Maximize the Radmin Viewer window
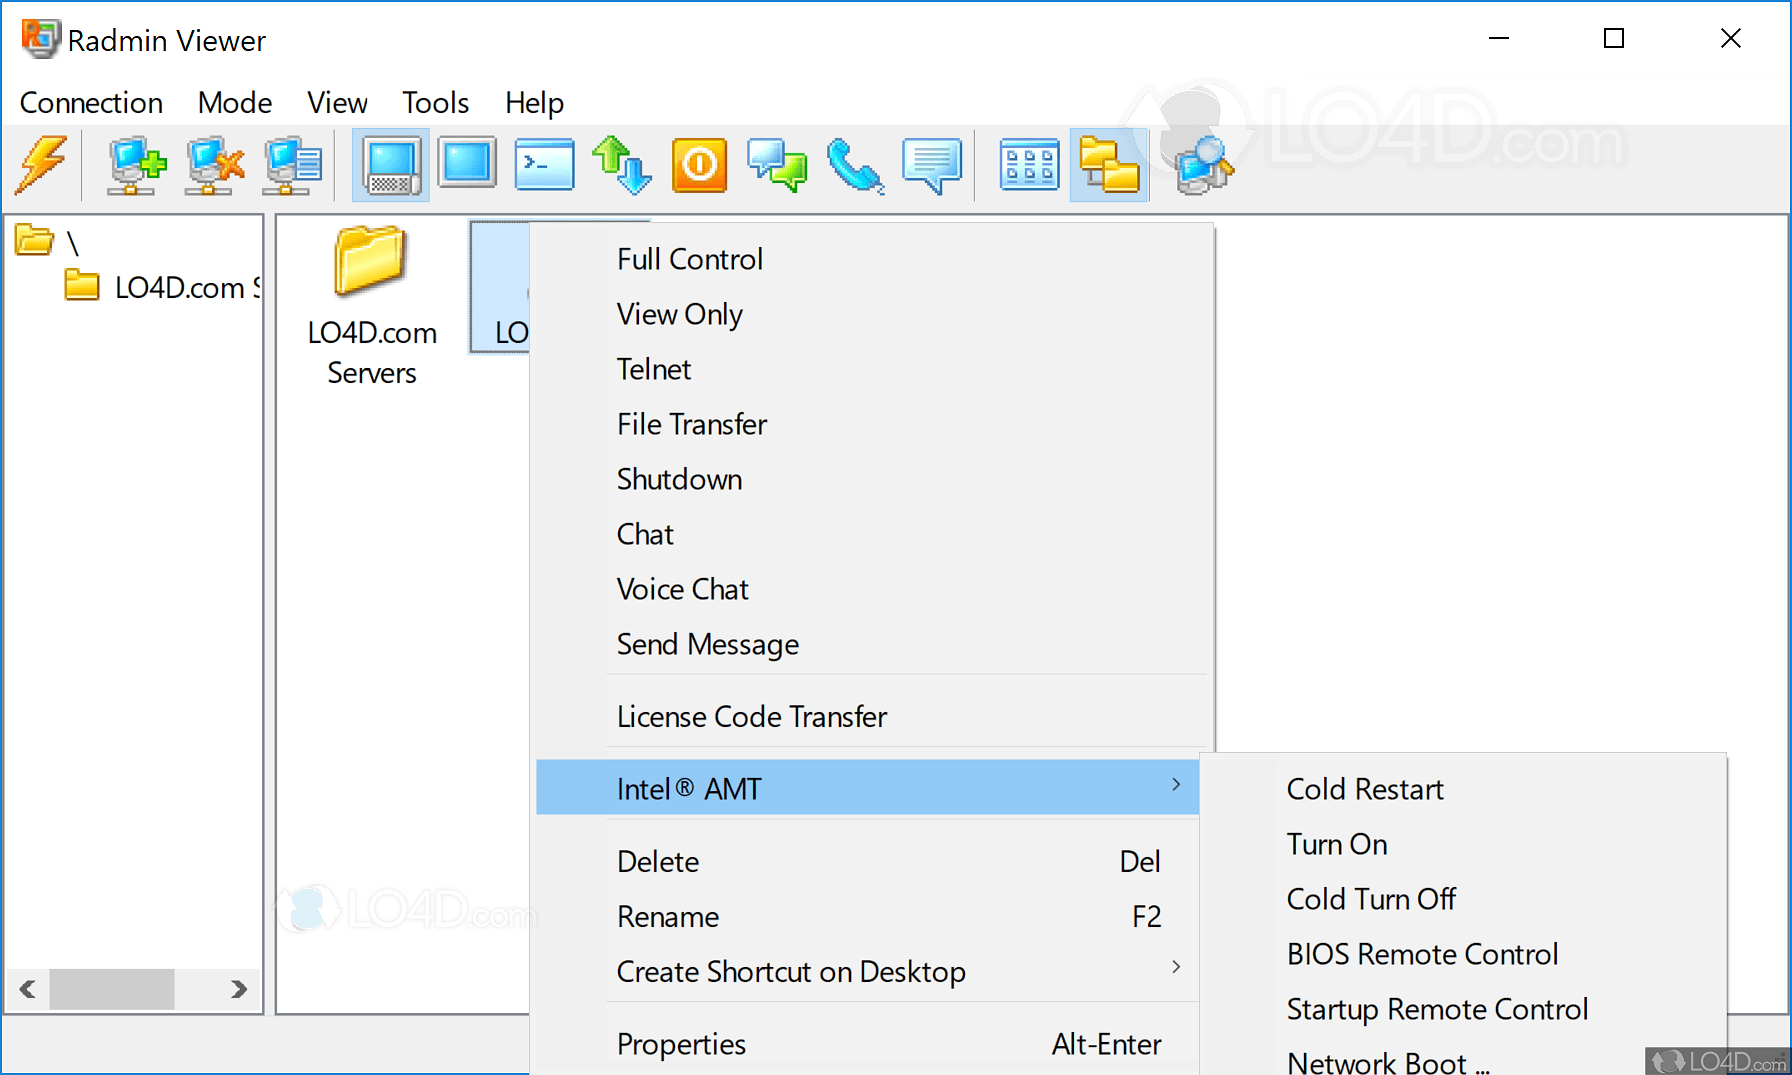 (1614, 39)
